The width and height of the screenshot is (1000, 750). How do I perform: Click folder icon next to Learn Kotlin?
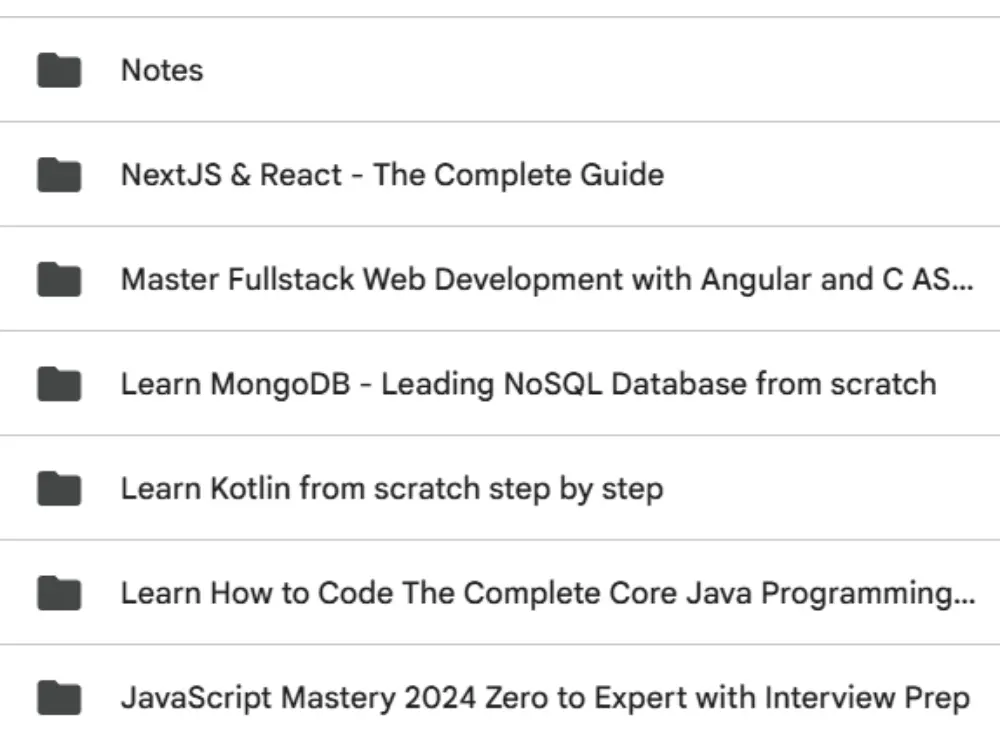point(59,488)
